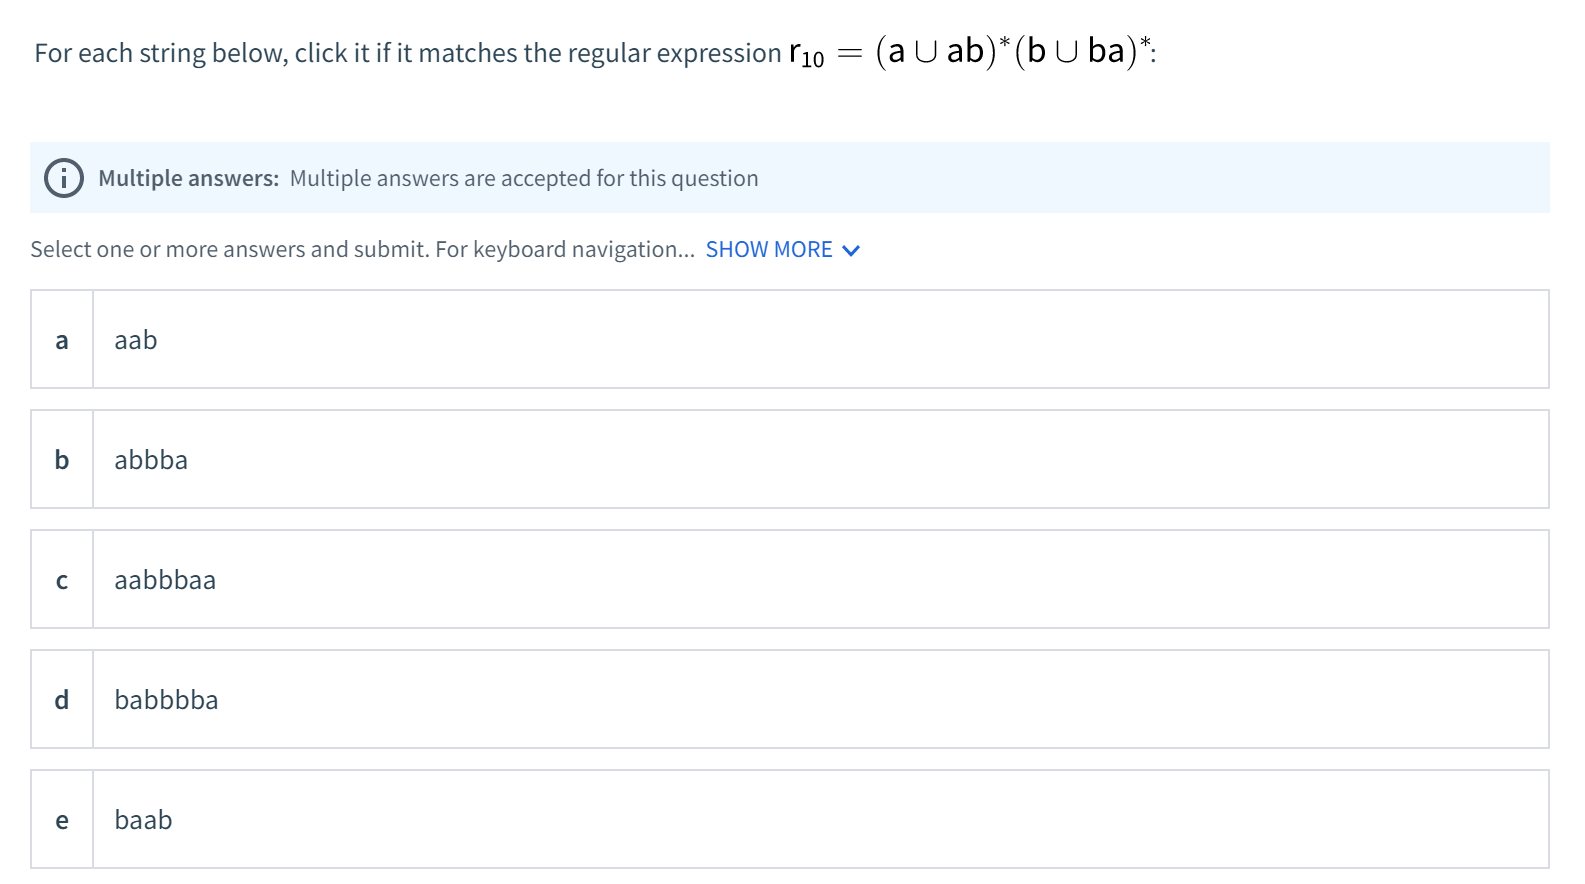Image resolution: width=1585 pixels, height=884 pixels.
Task: Click the 'Select one or more answers' instruction text
Action: (230, 249)
